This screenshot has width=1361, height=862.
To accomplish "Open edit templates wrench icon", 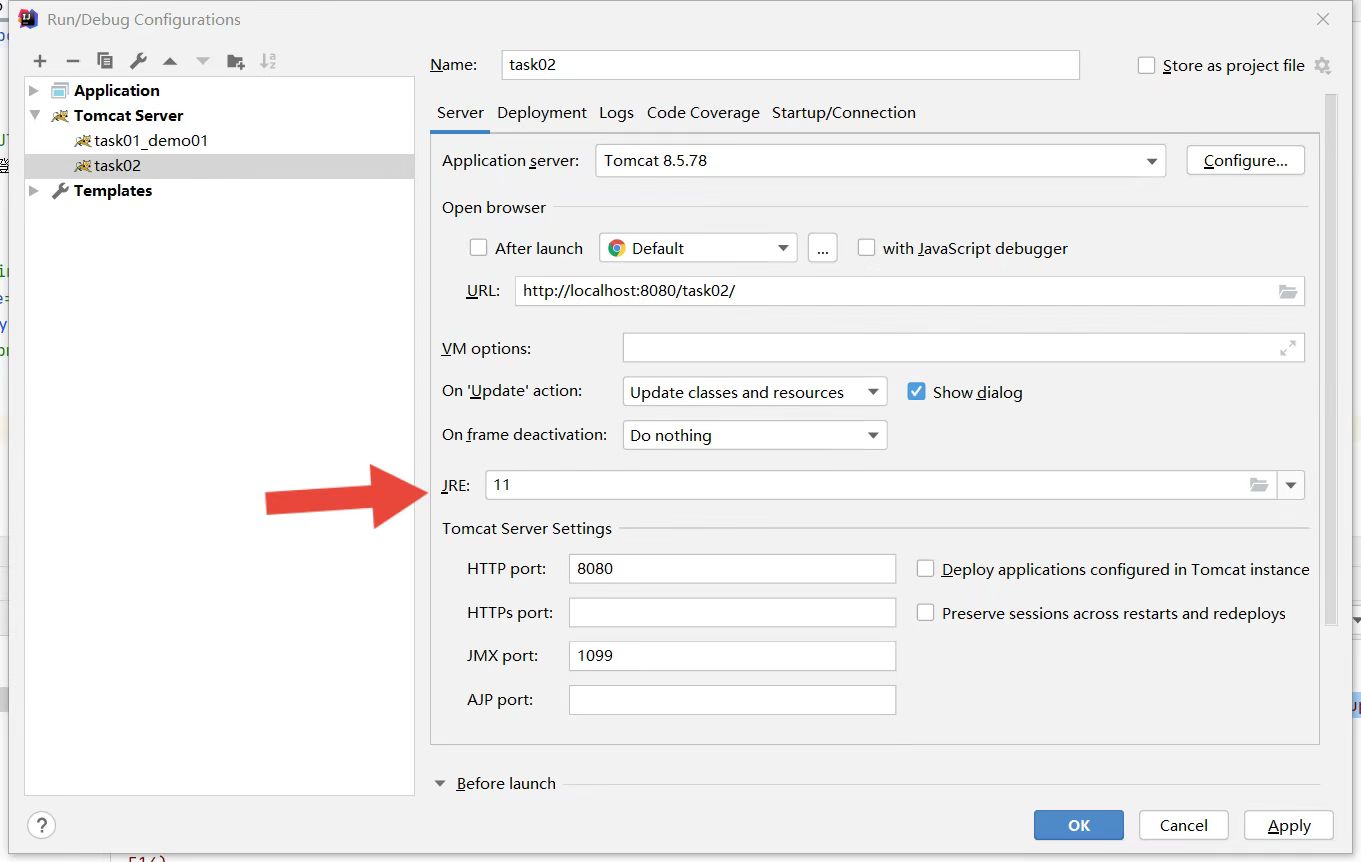I will [138, 61].
